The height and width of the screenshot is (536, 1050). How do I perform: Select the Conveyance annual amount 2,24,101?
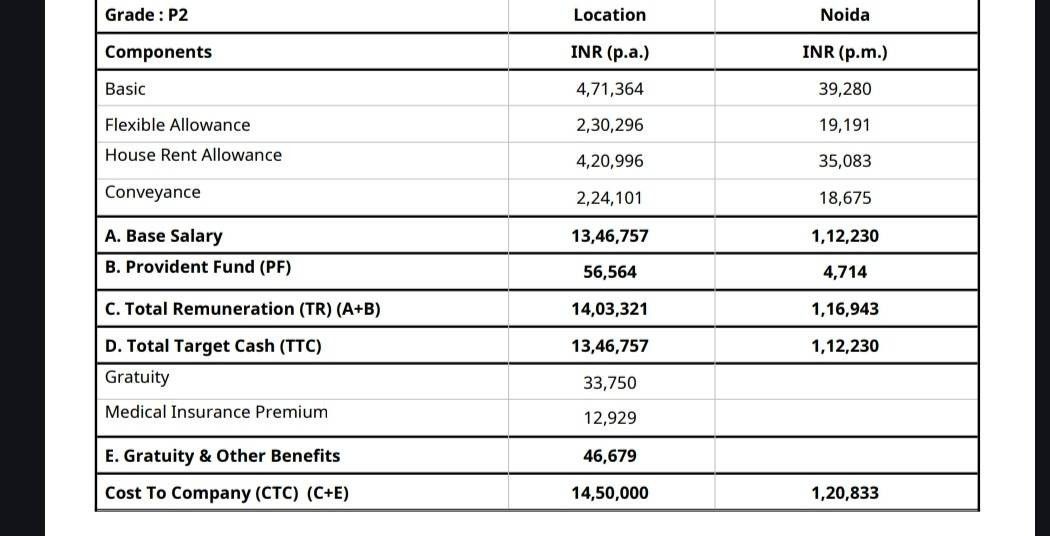tap(609, 198)
